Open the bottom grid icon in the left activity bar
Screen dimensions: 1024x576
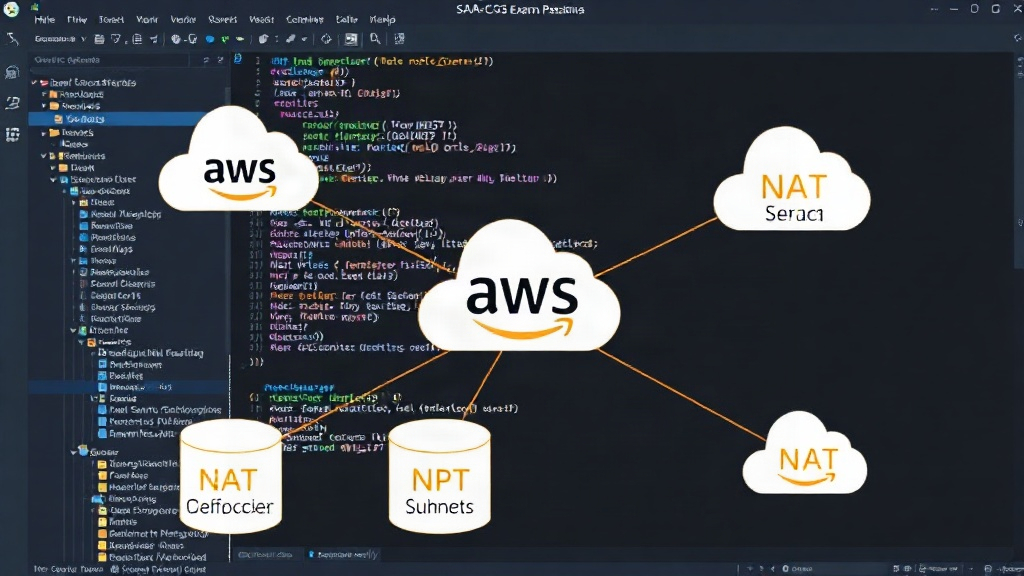pyautogui.click(x=12, y=135)
